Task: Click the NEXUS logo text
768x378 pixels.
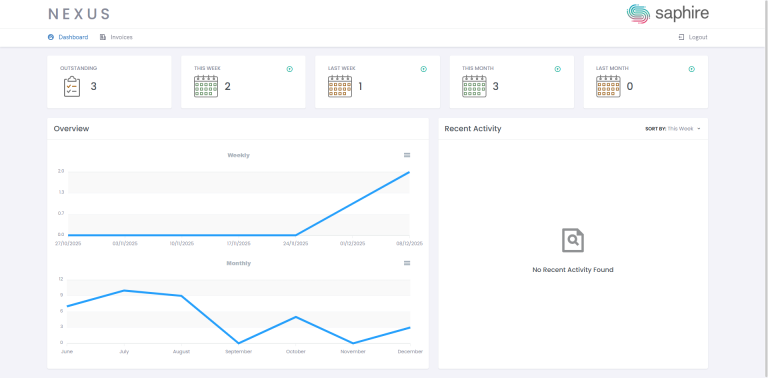Action: tap(79, 14)
